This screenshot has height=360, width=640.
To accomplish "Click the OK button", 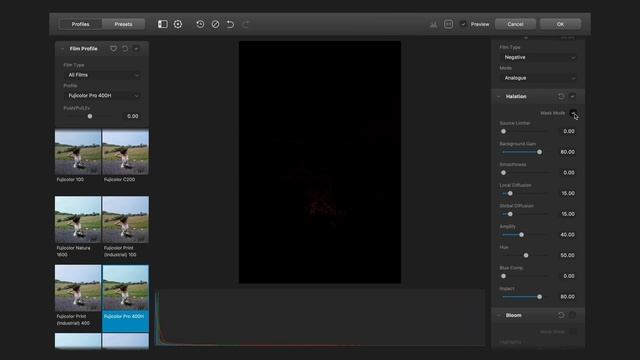I will coord(560,24).
